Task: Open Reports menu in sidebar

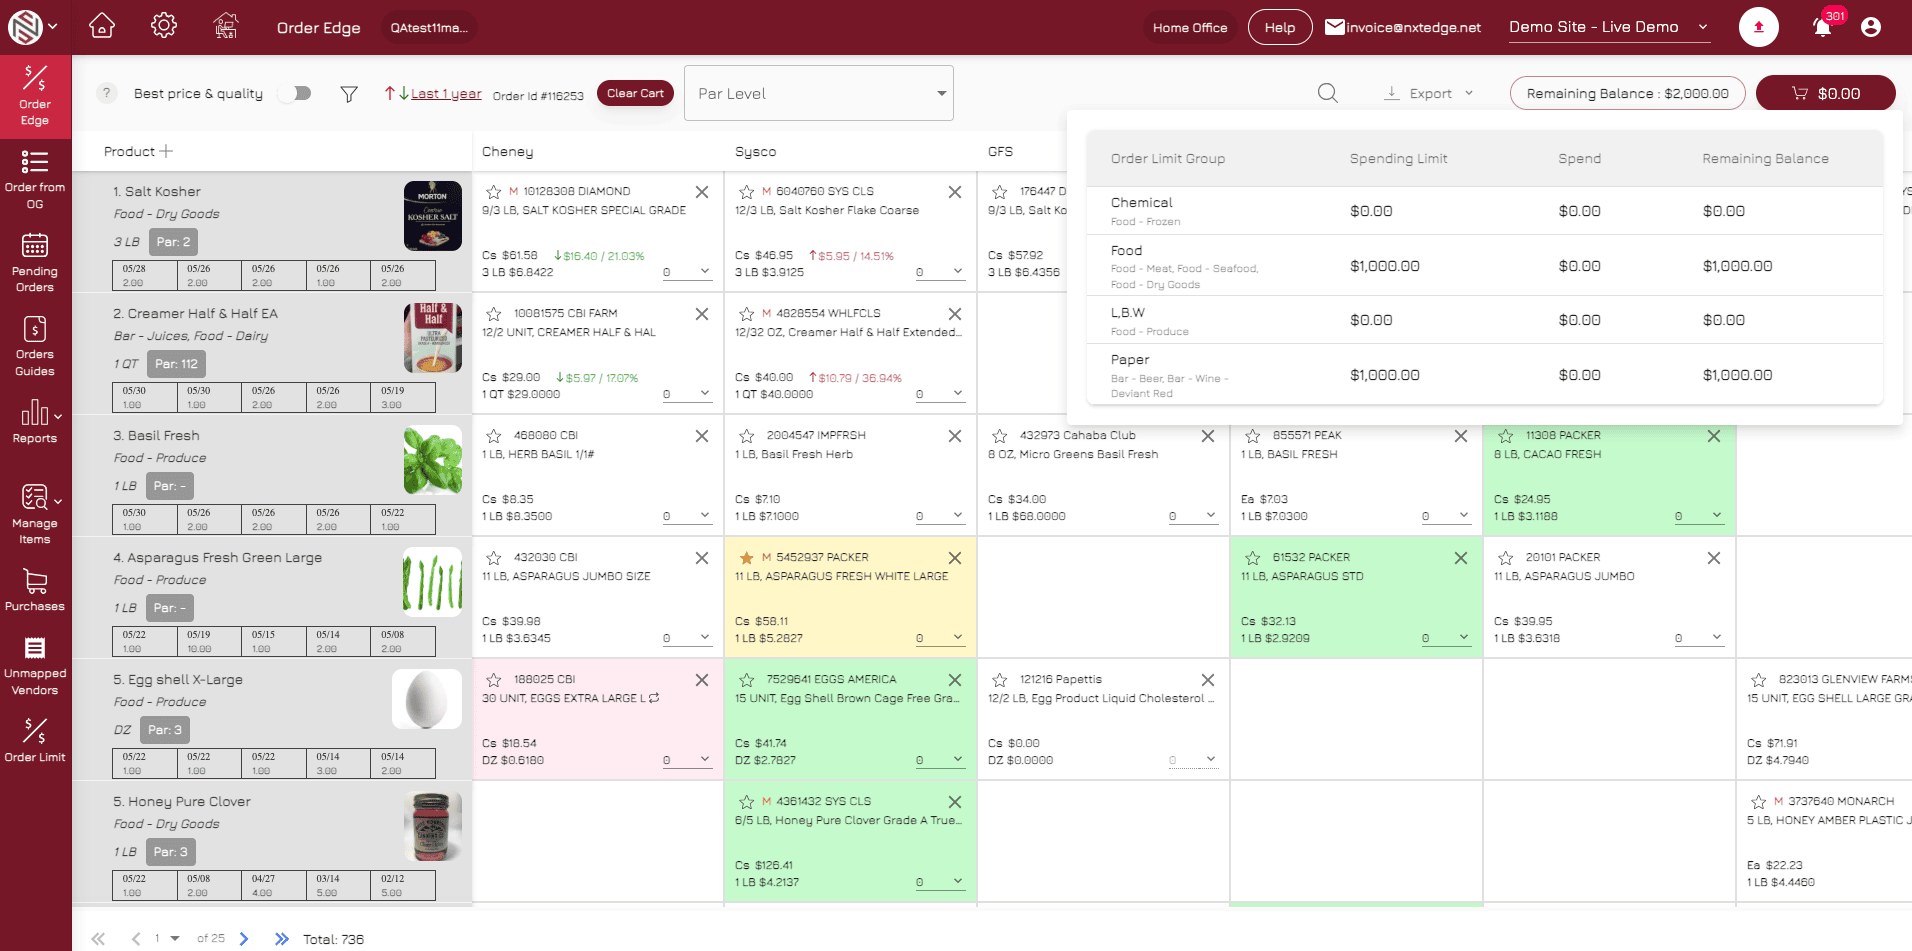Action: (35, 421)
